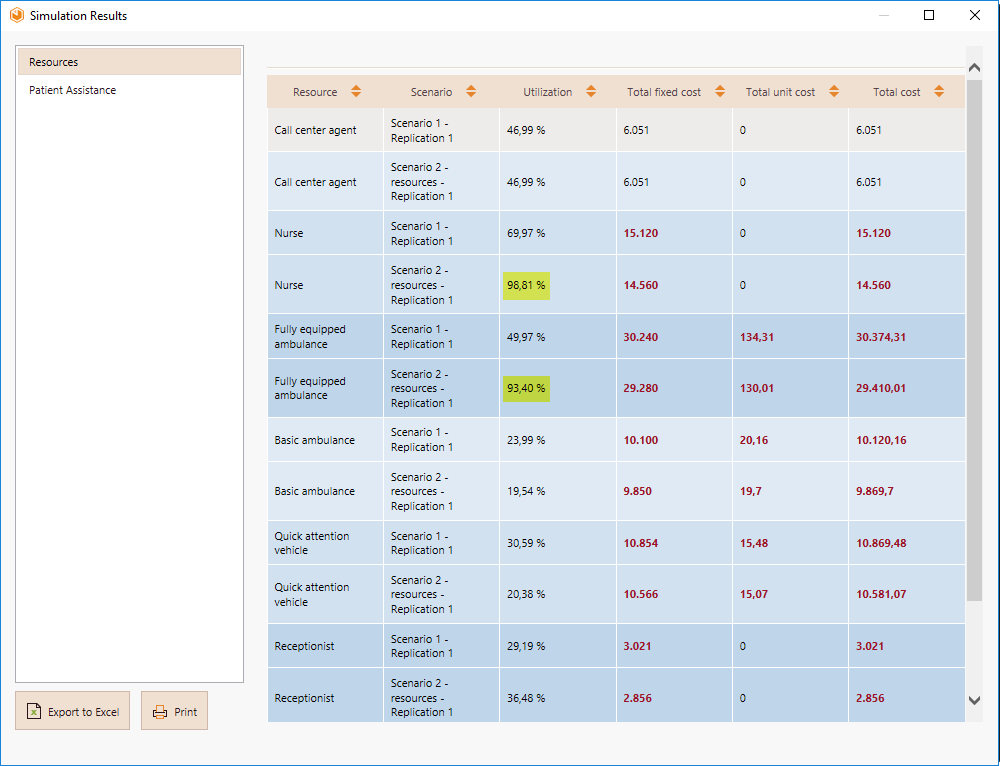This screenshot has width=1000, height=766.
Task: Click the Total cost header text
Action: click(897, 92)
